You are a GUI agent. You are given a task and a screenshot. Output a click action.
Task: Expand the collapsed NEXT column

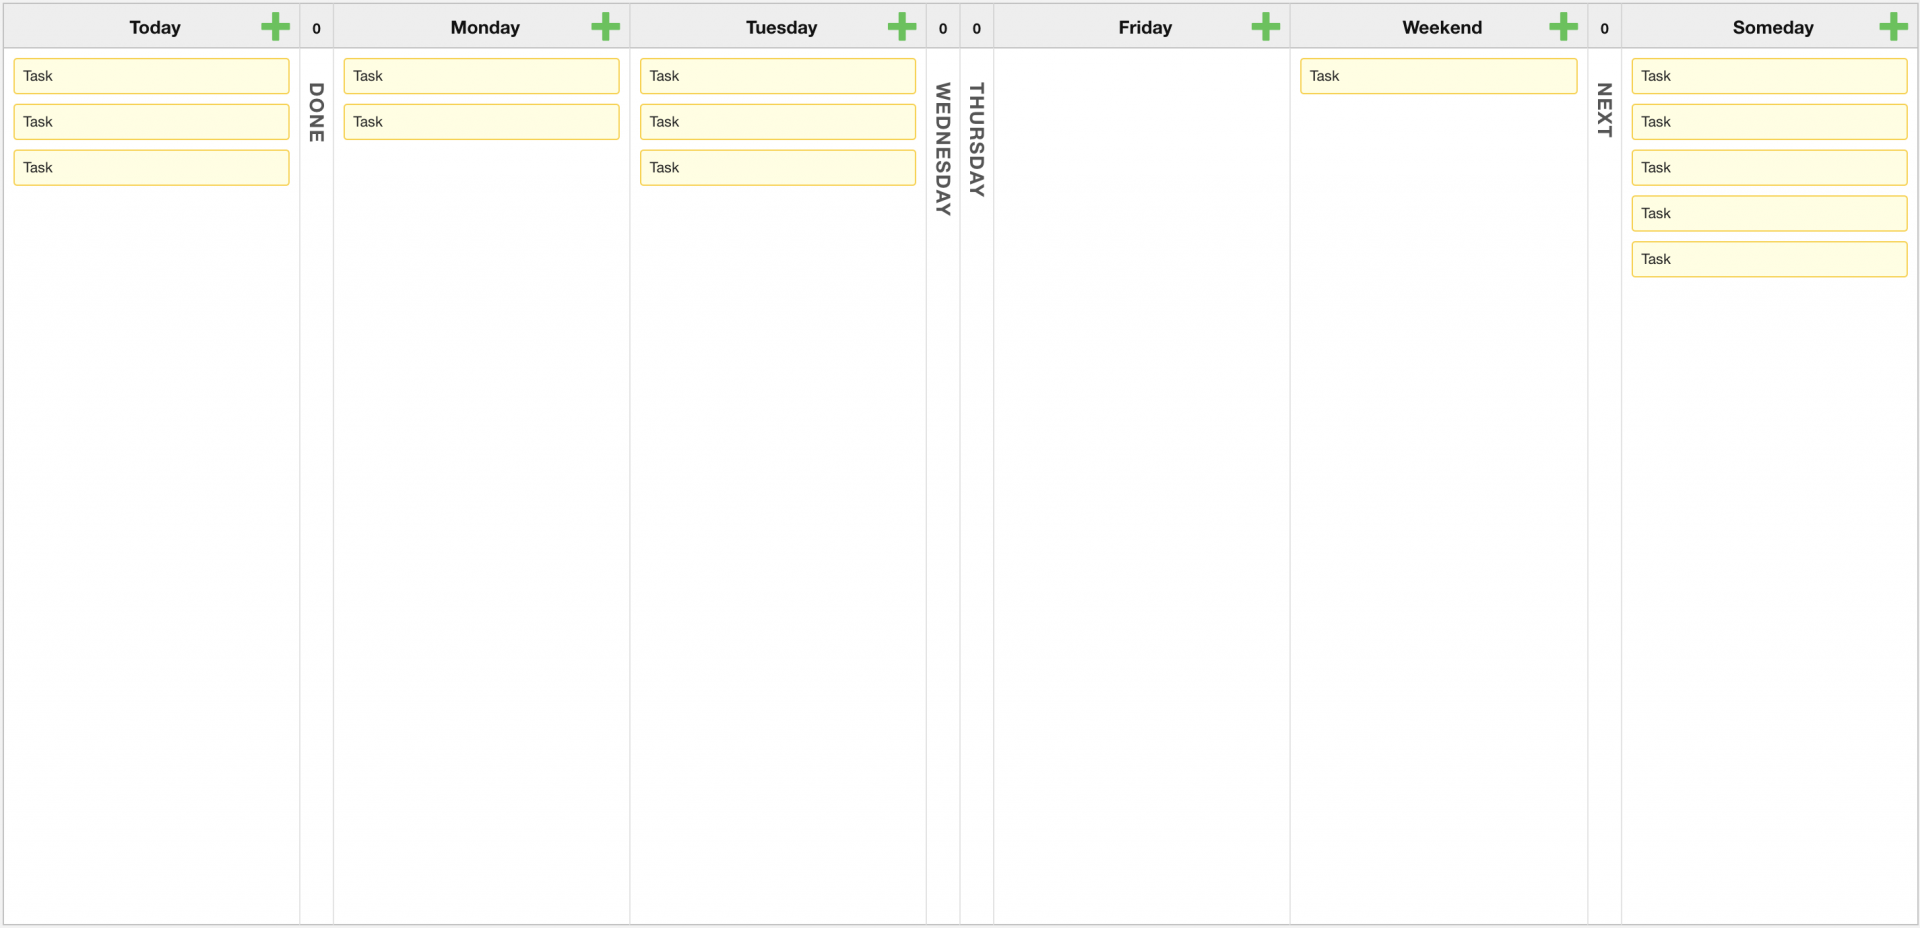click(x=1605, y=110)
